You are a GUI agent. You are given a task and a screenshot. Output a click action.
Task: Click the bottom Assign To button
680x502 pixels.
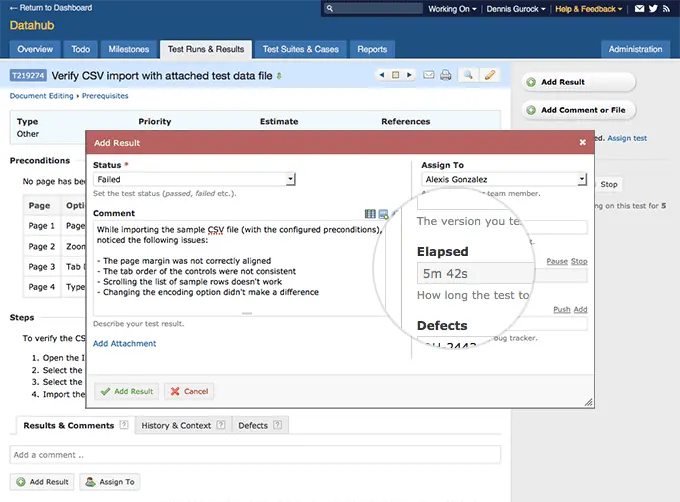(x=110, y=482)
